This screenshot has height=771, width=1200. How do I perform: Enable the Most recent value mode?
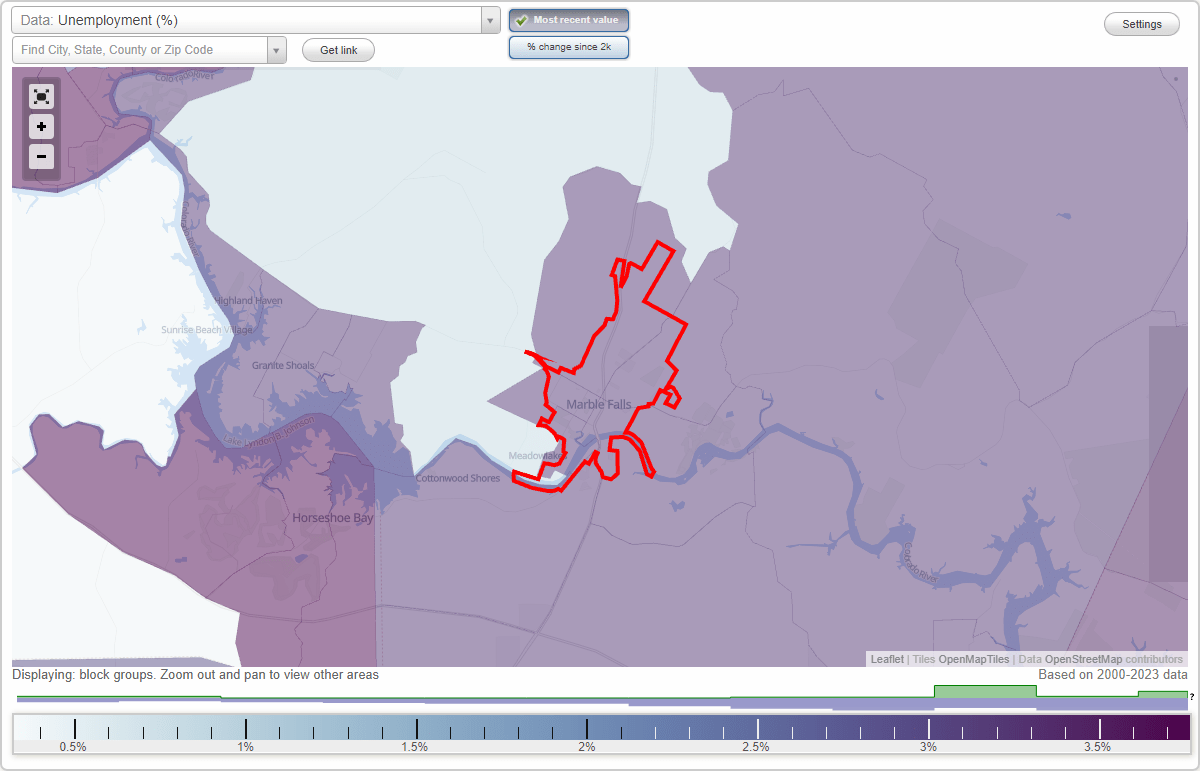[568, 19]
